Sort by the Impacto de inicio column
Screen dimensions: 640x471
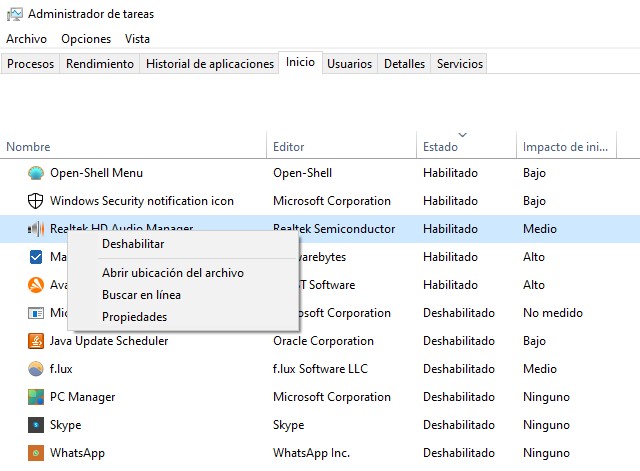(567, 147)
